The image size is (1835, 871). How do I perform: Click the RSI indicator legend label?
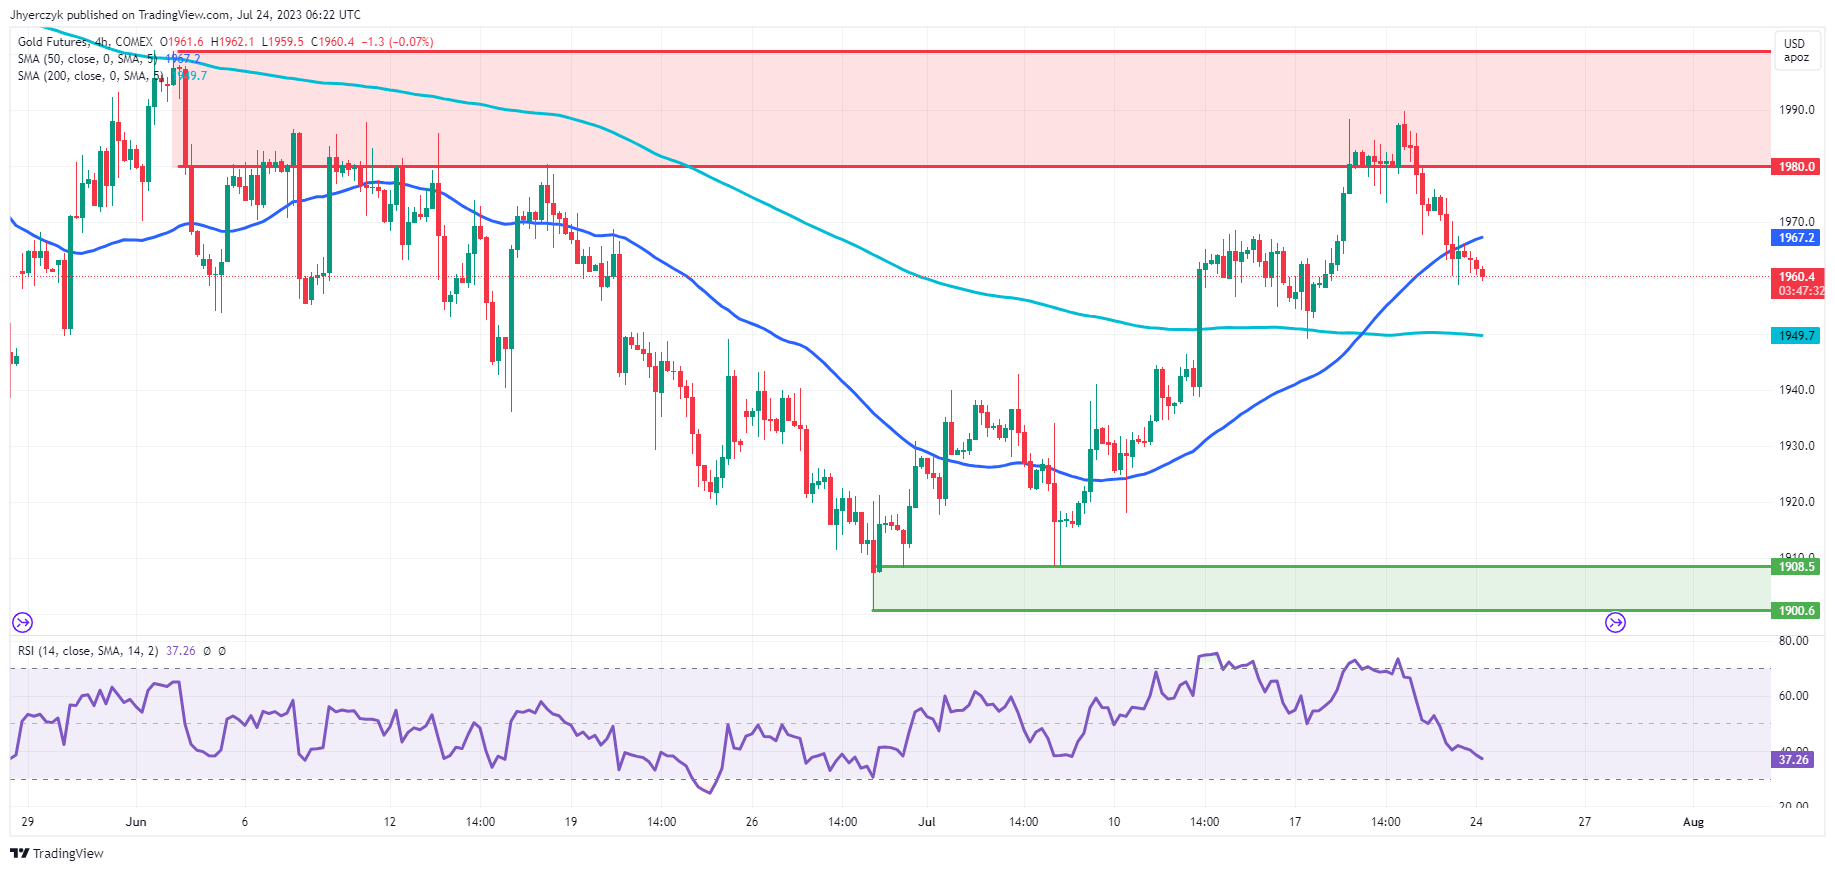point(87,651)
